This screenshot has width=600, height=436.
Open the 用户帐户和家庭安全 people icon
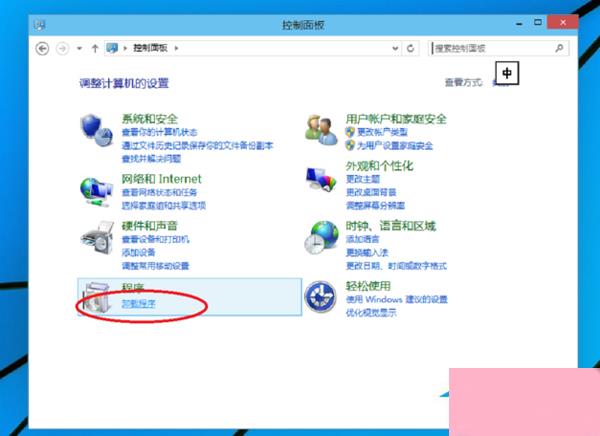tap(321, 130)
